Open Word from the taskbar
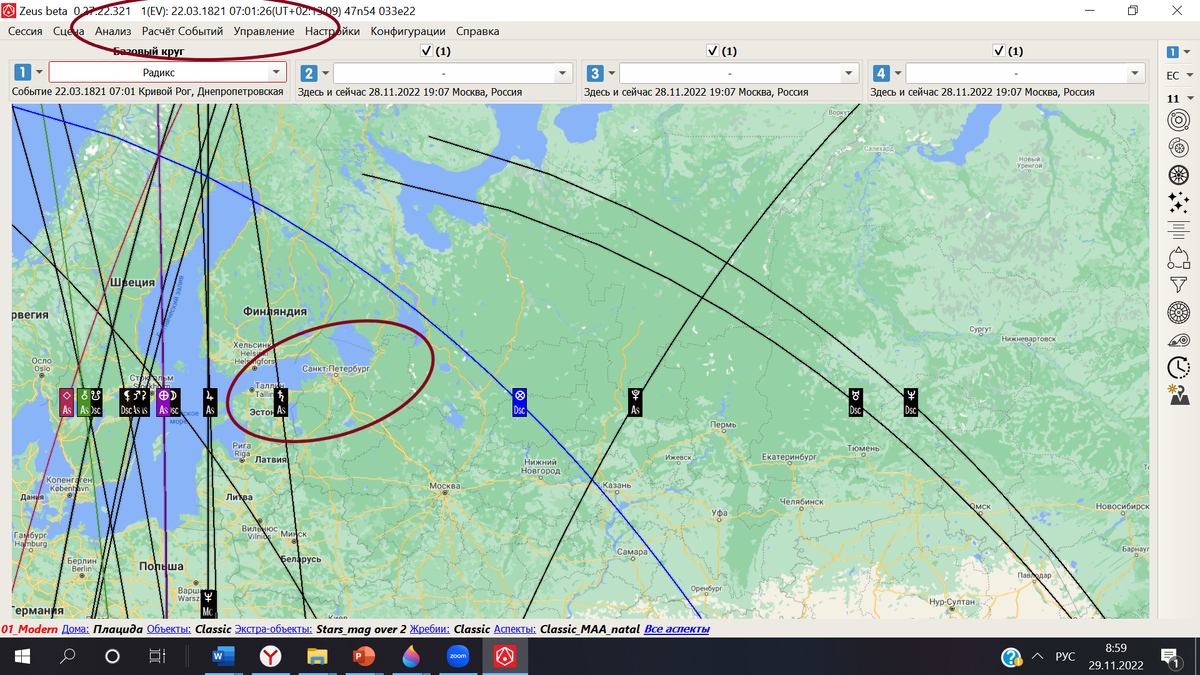The height and width of the screenshot is (675, 1200). [225, 657]
